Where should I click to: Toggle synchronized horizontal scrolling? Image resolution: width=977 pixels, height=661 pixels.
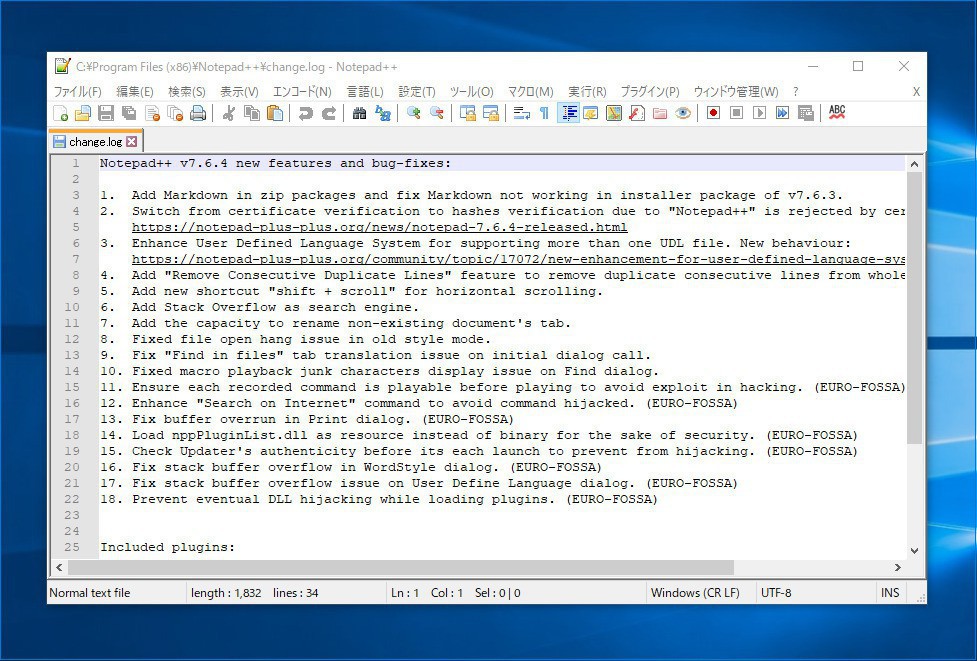point(490,113)
